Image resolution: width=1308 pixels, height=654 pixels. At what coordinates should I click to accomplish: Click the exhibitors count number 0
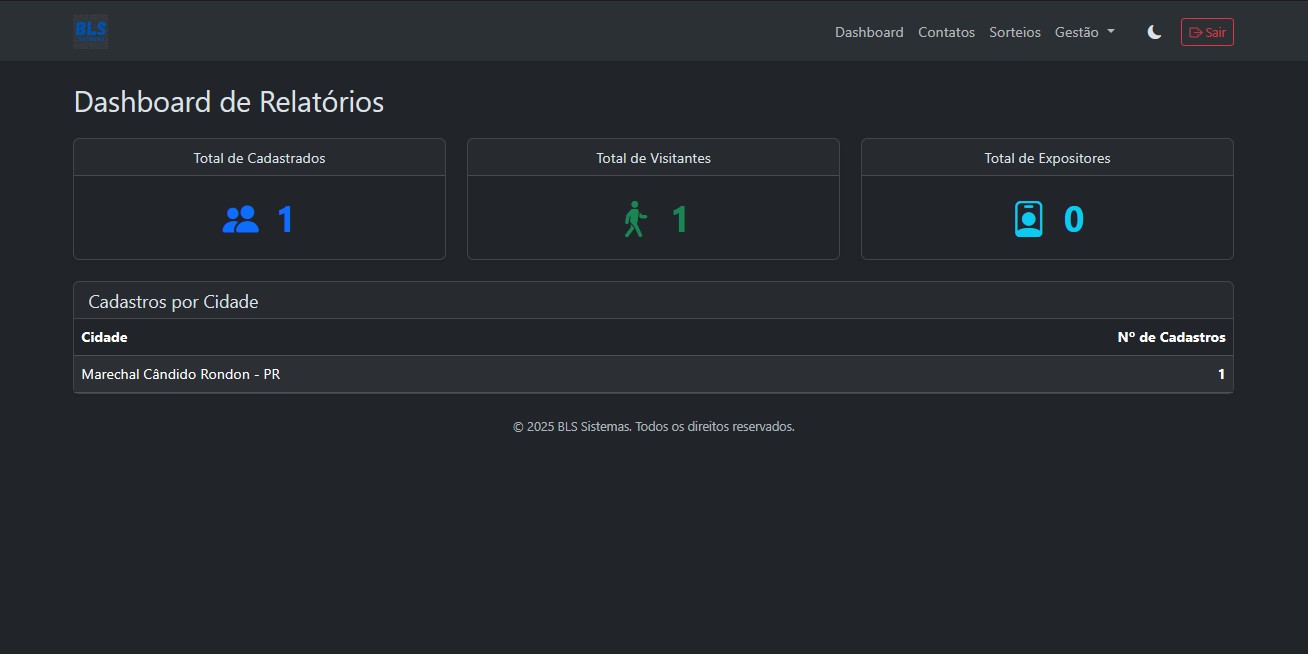point(1073,220)
